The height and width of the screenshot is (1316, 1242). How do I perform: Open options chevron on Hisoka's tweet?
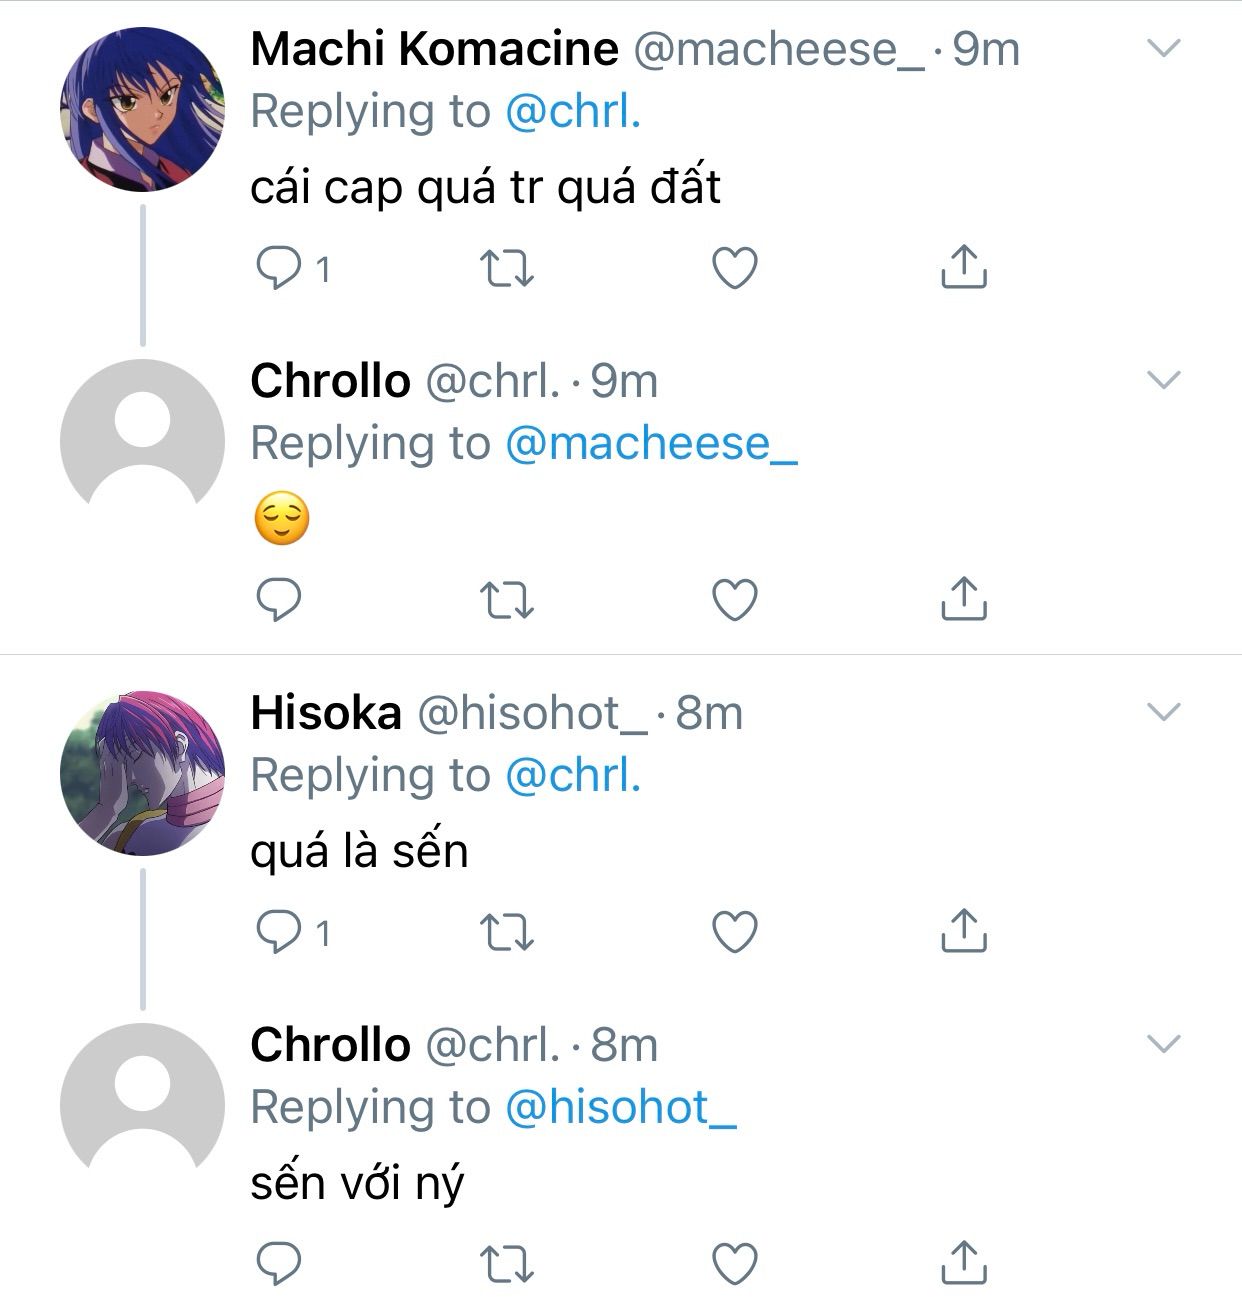1164,712
